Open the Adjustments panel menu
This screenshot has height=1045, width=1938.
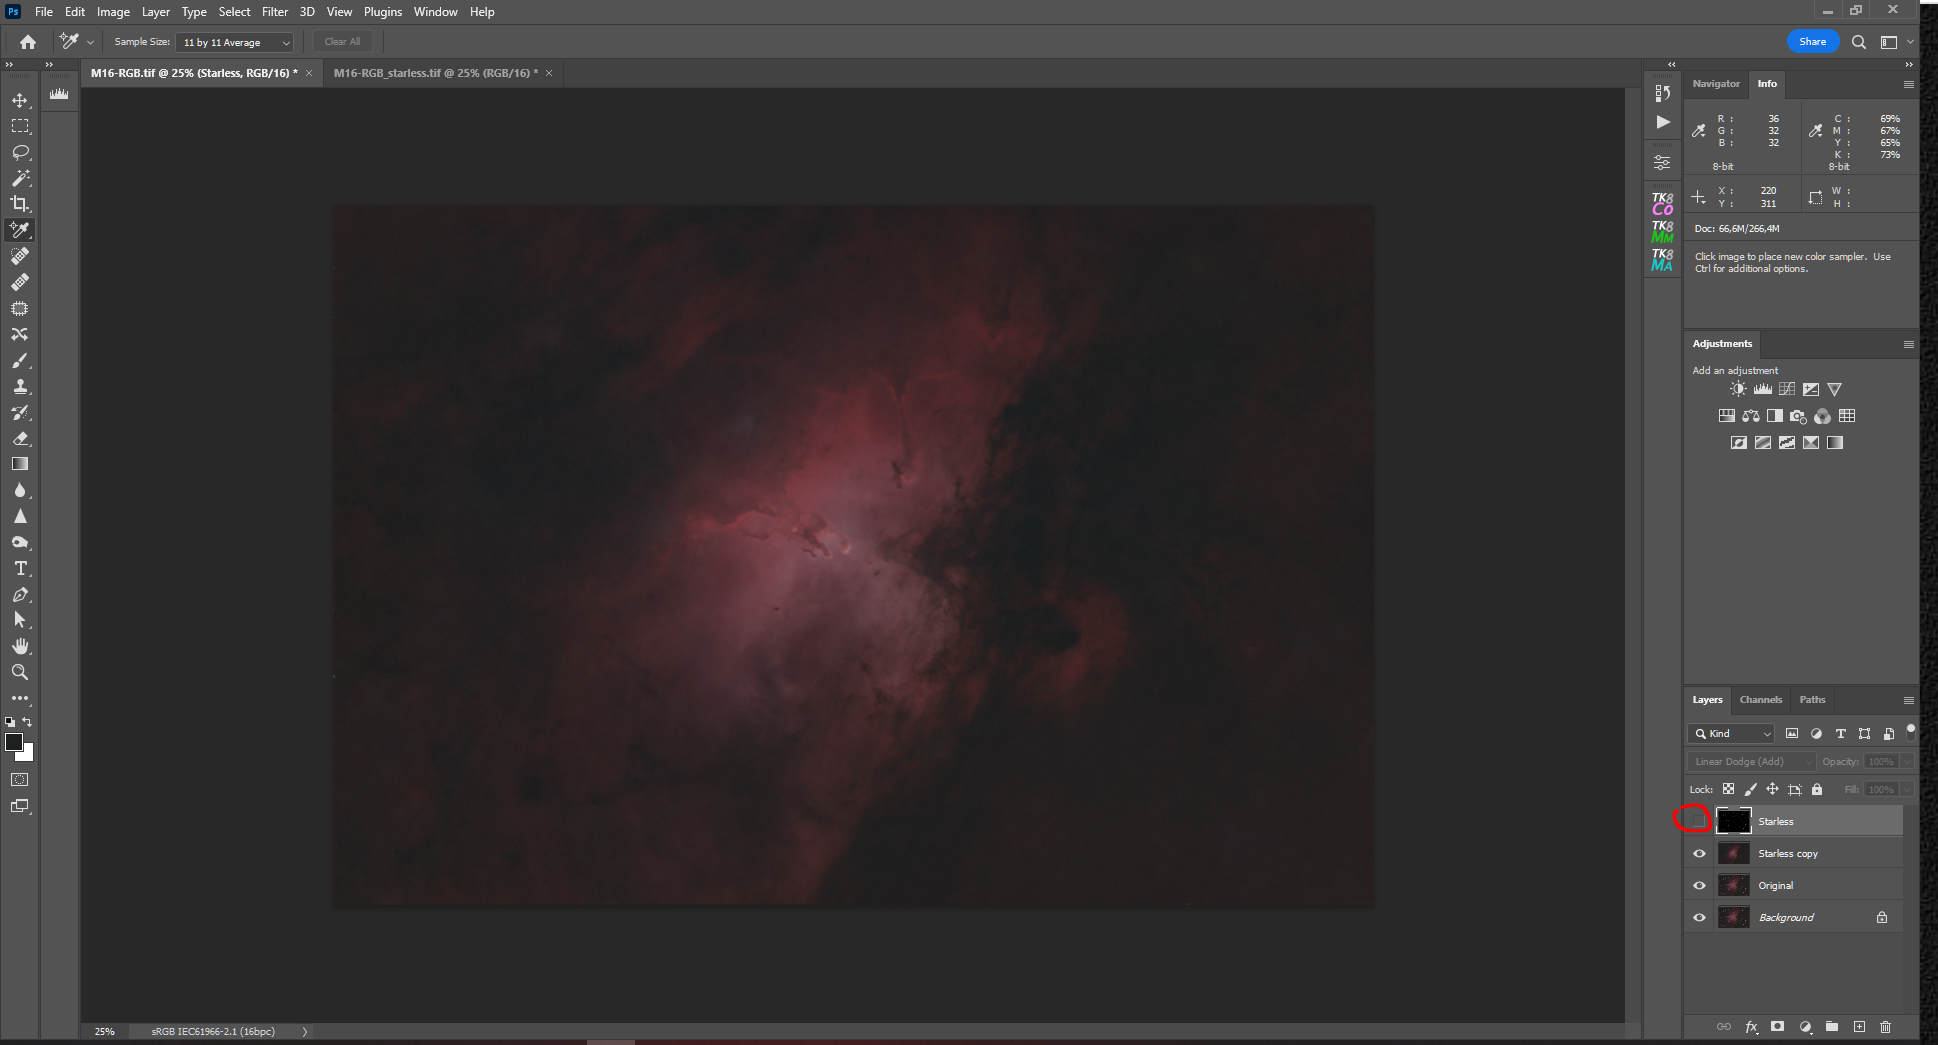coord(1908,344)
